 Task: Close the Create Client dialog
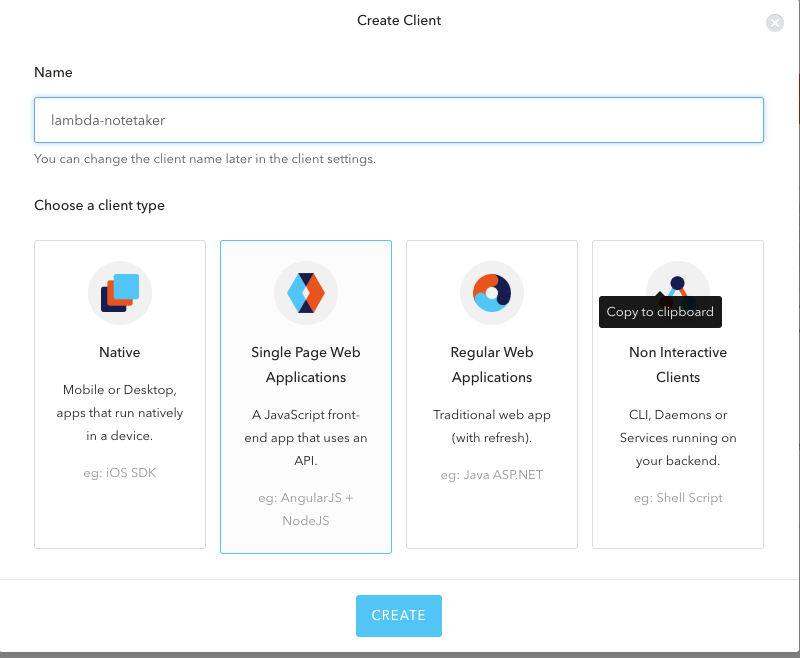click(x=774, y=22)
